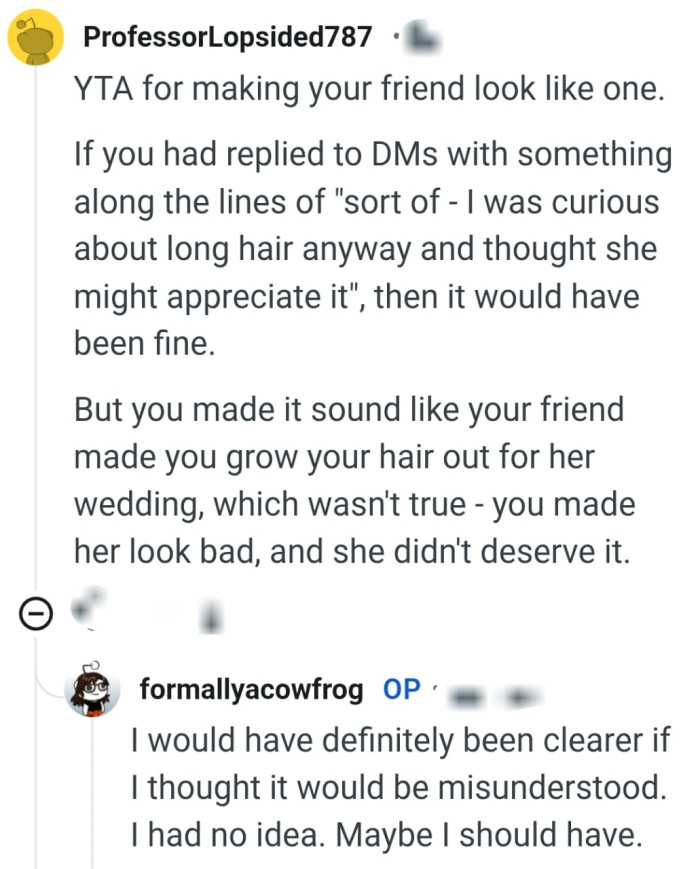Collapse ProfessorLopsided787's comment with the minus icon
Viewport: 700px width, 869px height.
coord(36,613)
